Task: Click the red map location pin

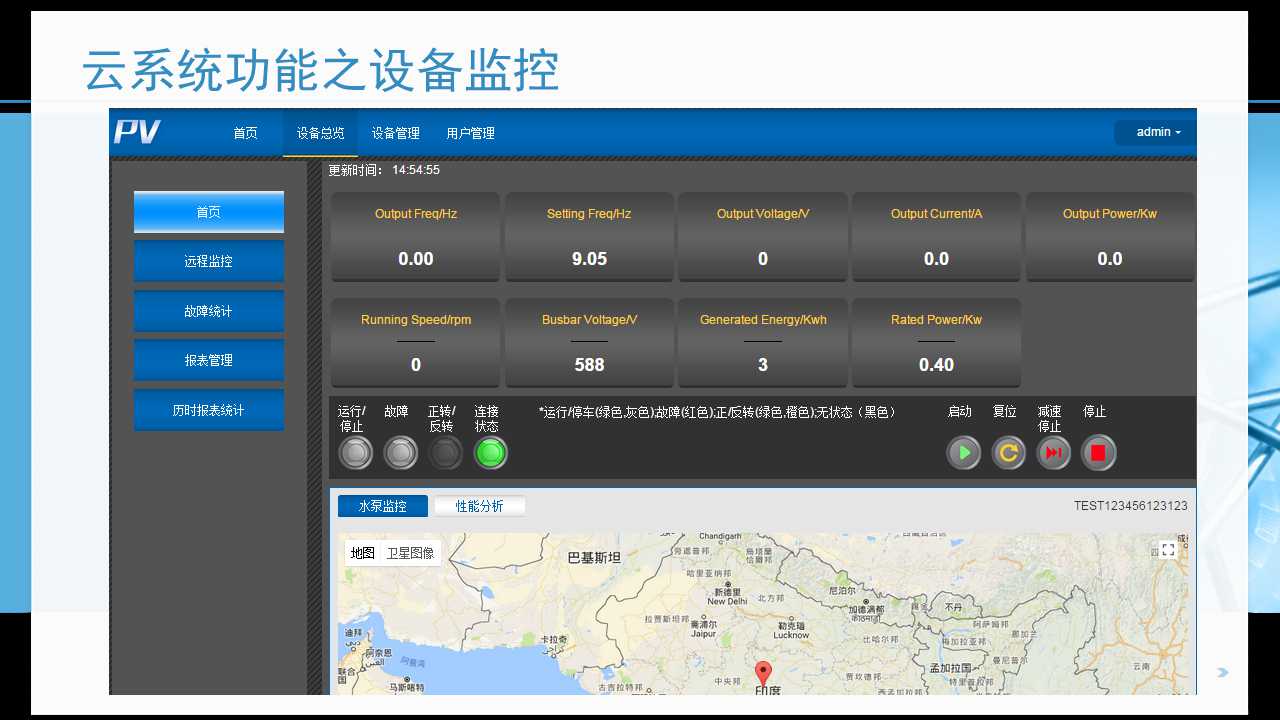Action: pos(763,673)
